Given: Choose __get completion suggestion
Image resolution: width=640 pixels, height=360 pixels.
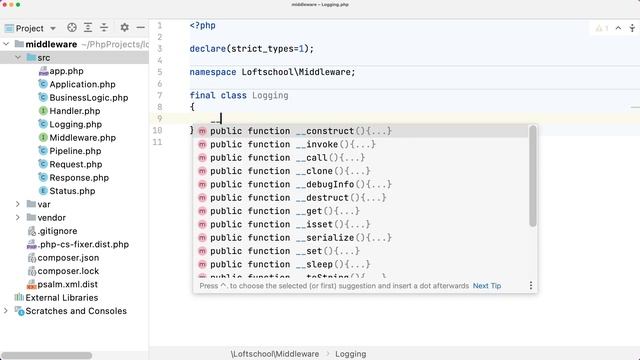Looking at the screenshot, I should tap(361, 211).
